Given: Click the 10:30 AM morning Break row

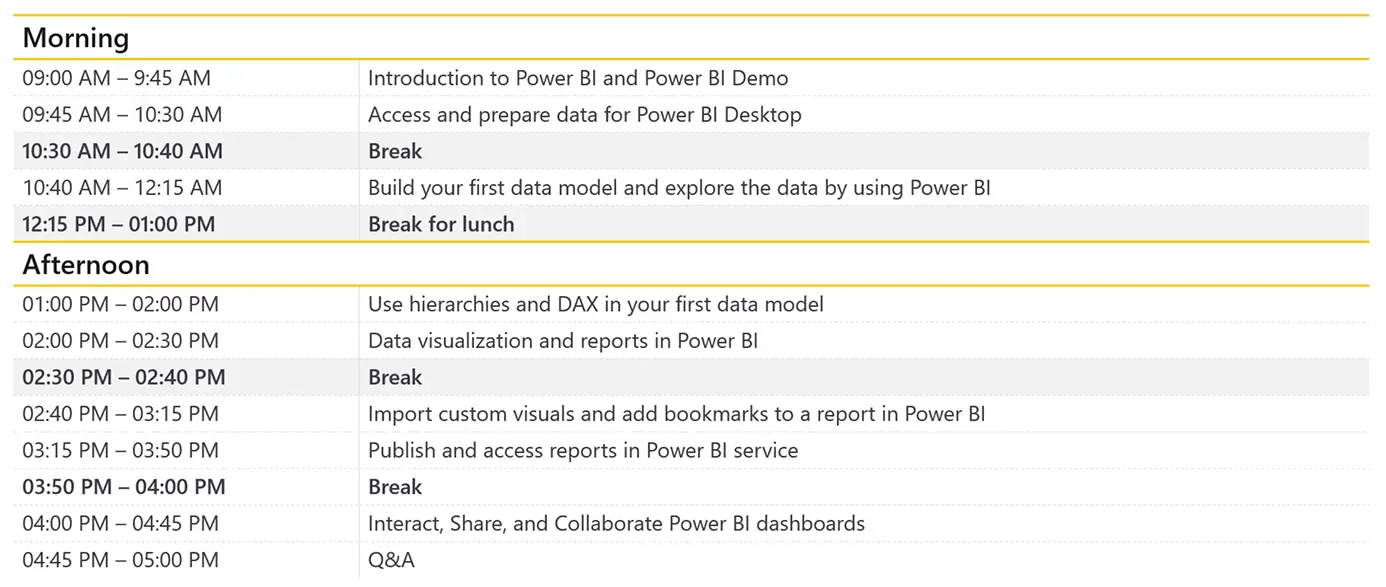Looking at the screenshot, I should 694,151.
